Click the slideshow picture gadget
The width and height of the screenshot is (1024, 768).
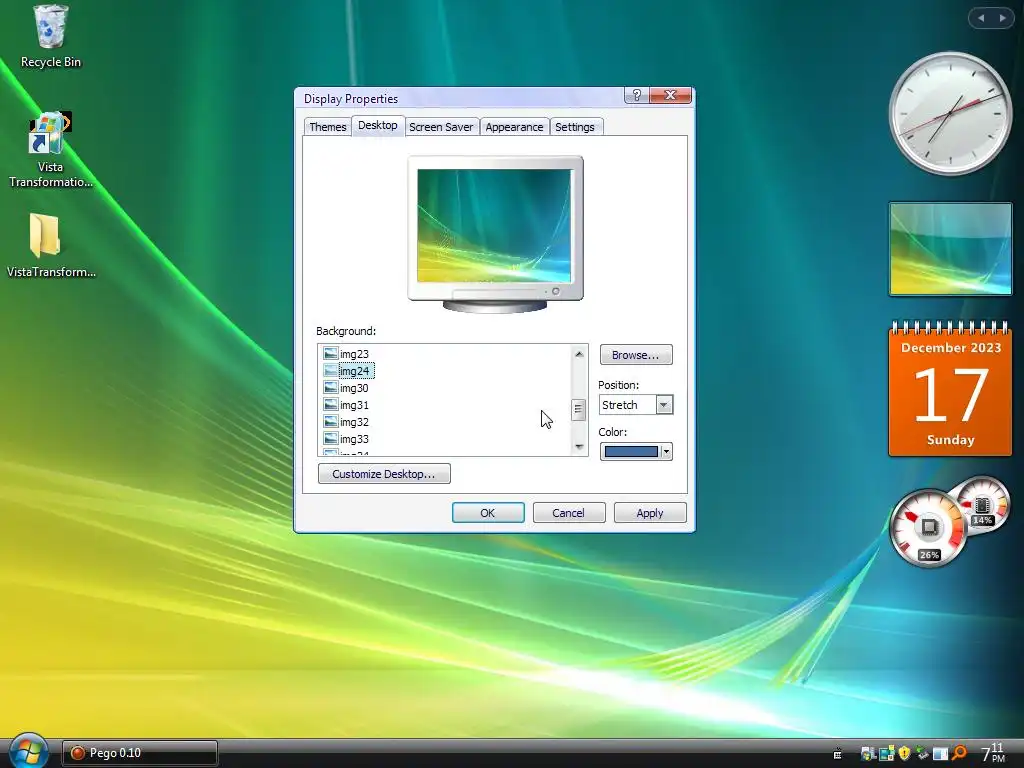(x=950, y=249)
